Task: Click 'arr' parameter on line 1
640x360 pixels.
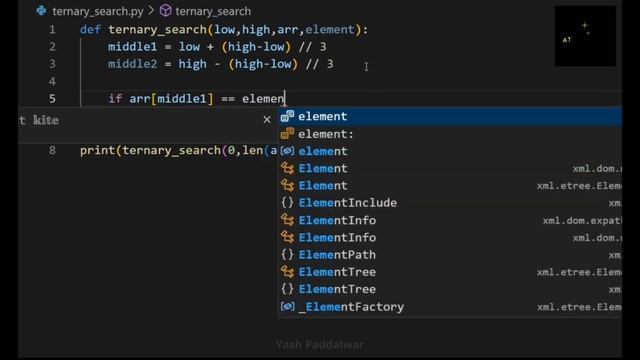Action: click(287, 29)
